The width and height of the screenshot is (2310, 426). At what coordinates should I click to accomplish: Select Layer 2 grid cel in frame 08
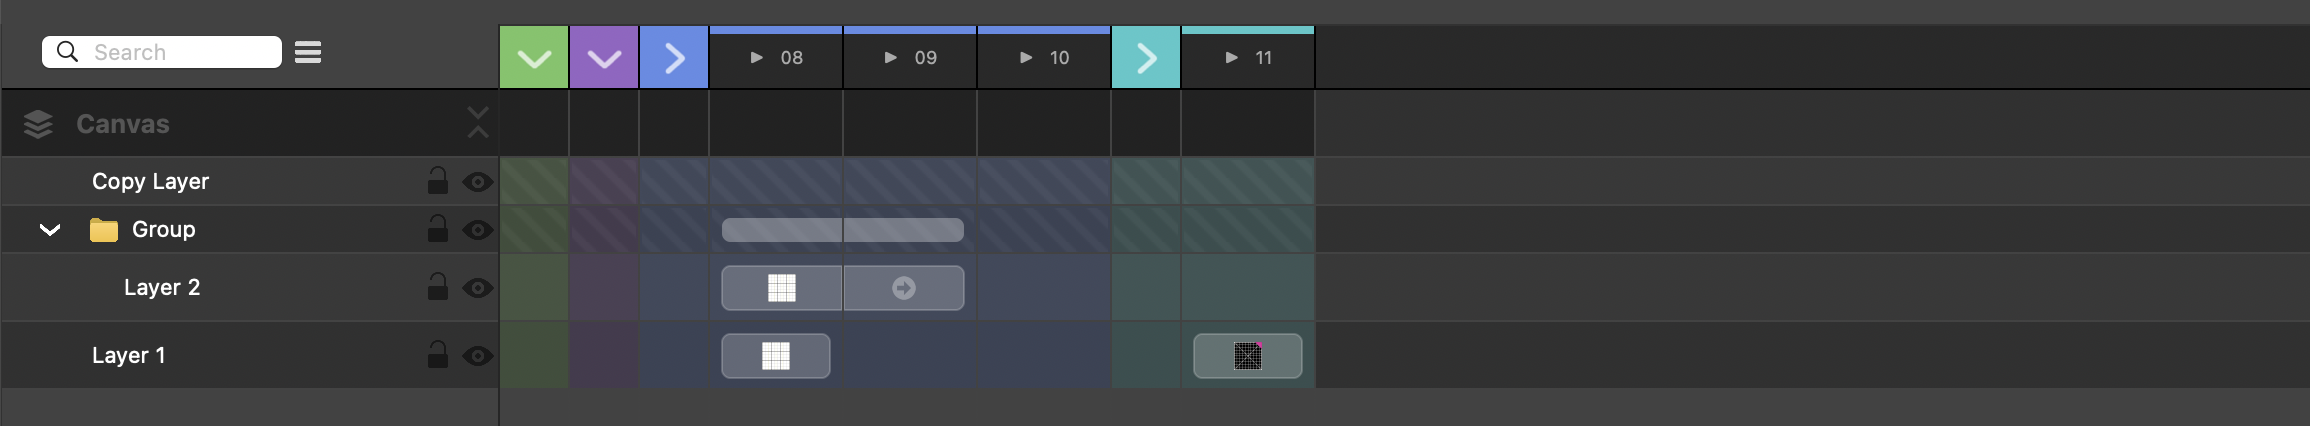(x=782, y=288)
